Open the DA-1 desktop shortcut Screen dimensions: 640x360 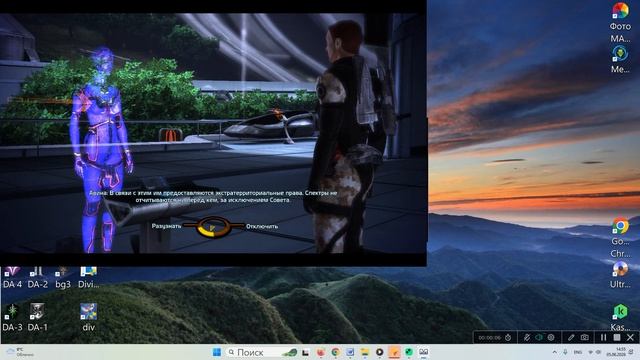coord(38,317)
